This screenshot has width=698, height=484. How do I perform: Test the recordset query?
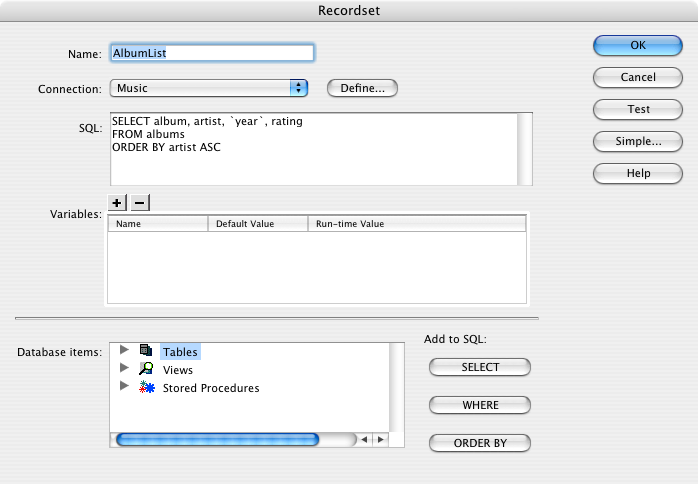click(x=638, y=109)
